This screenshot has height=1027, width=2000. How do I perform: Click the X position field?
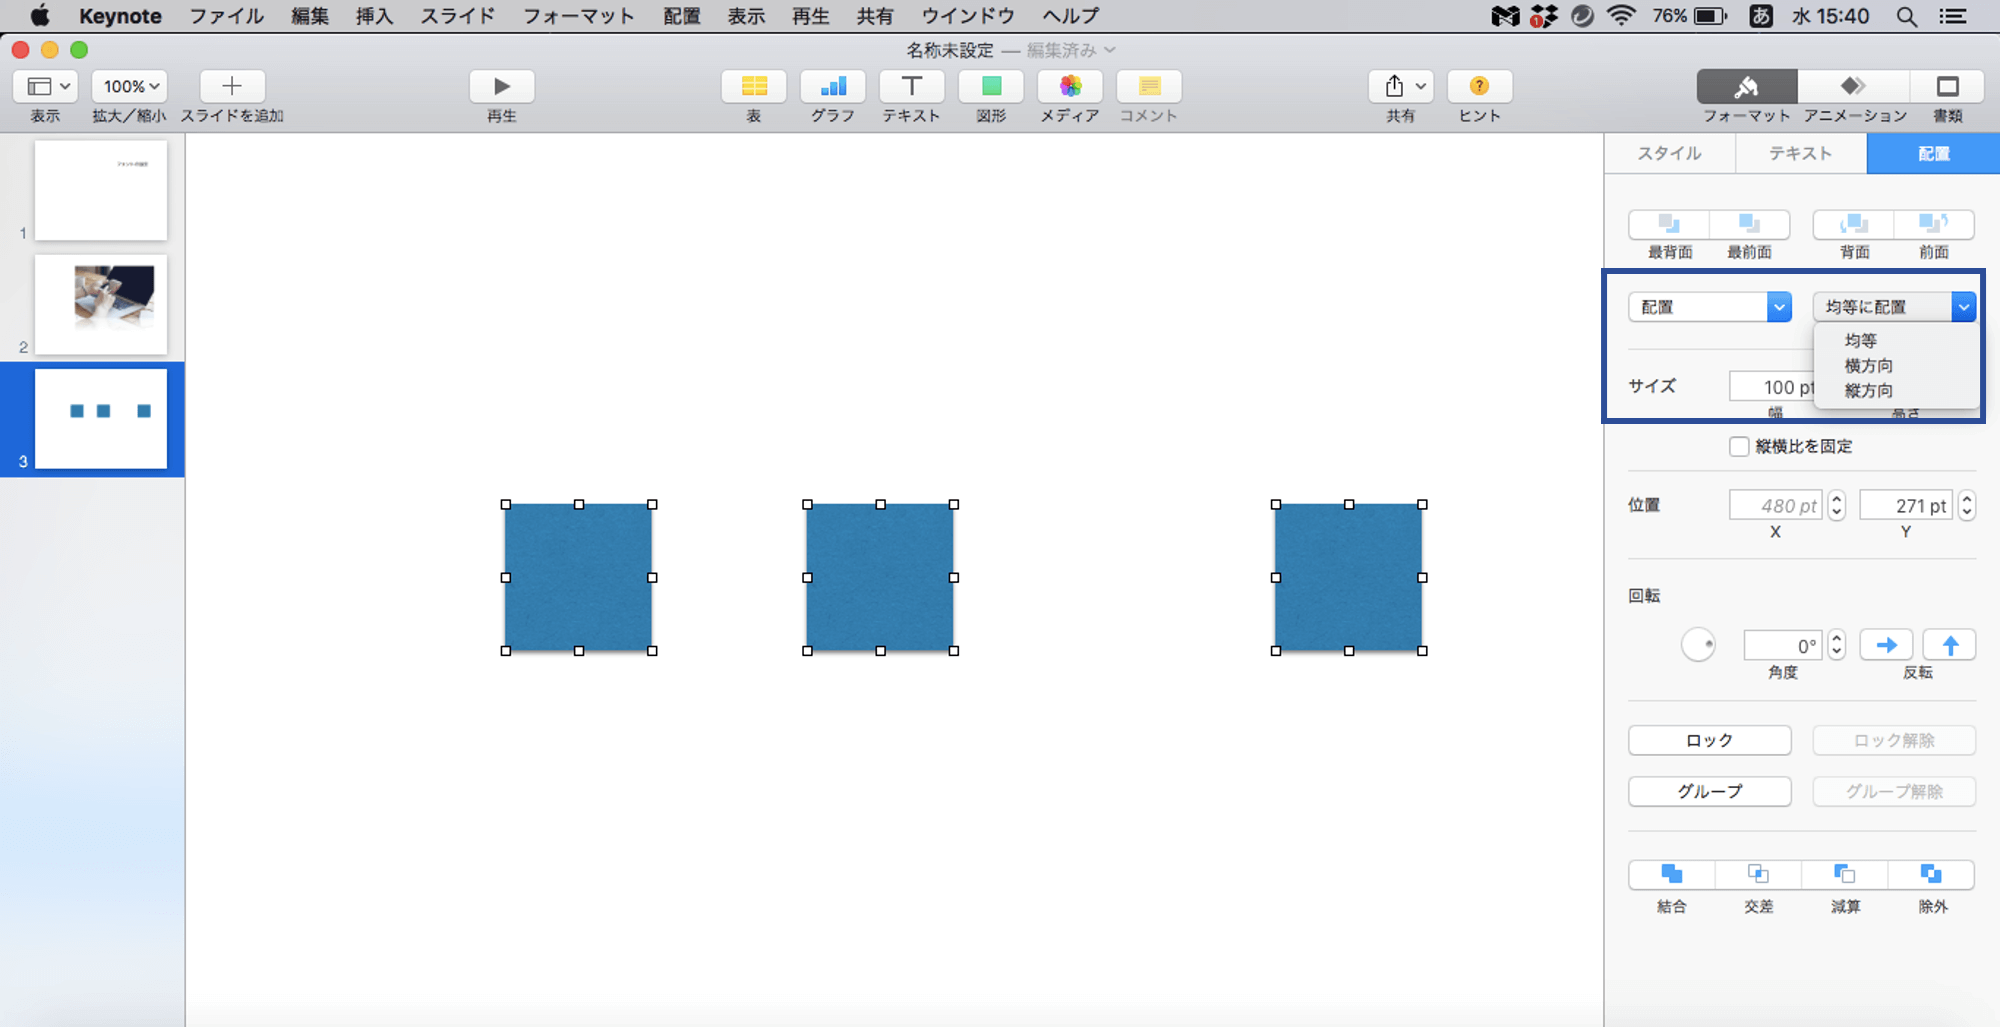coord(1776,506)
